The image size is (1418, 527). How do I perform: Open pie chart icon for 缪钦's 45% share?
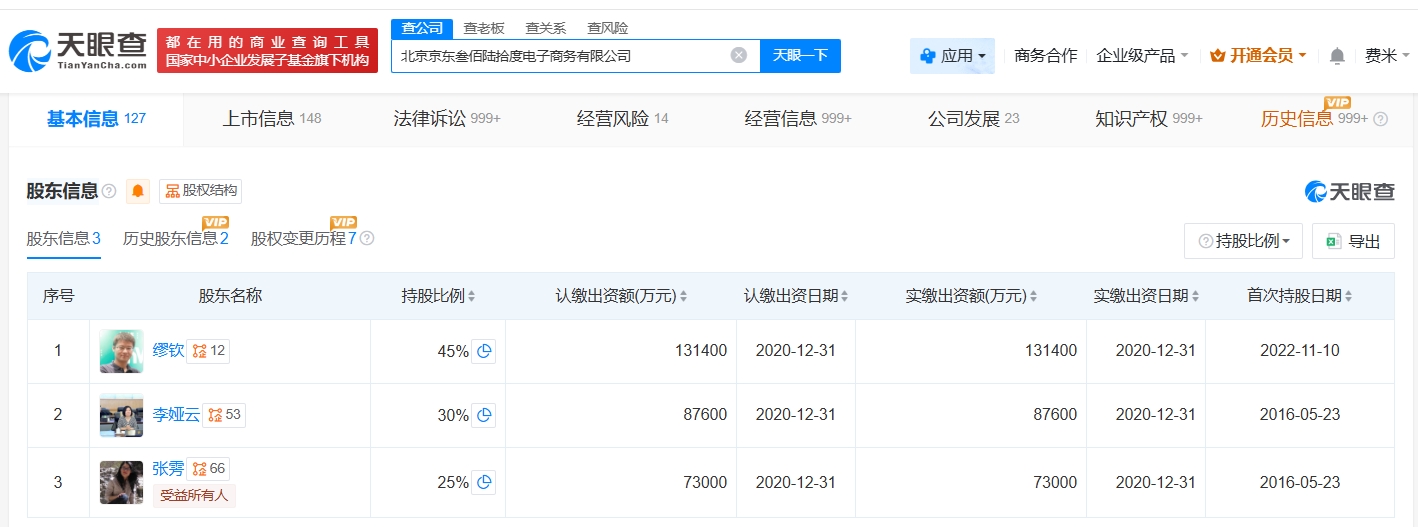pyautogui.click(x=485, y=351)
